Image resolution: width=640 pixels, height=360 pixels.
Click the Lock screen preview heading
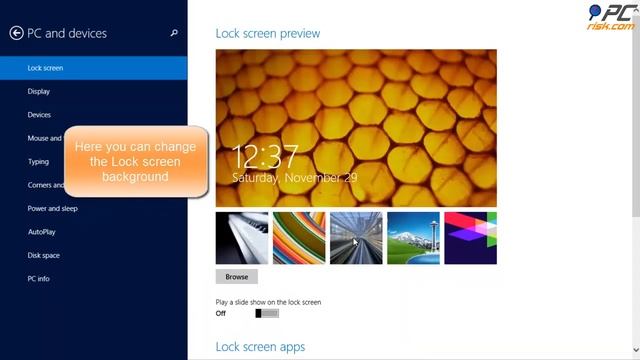click(x=268, y=33)
